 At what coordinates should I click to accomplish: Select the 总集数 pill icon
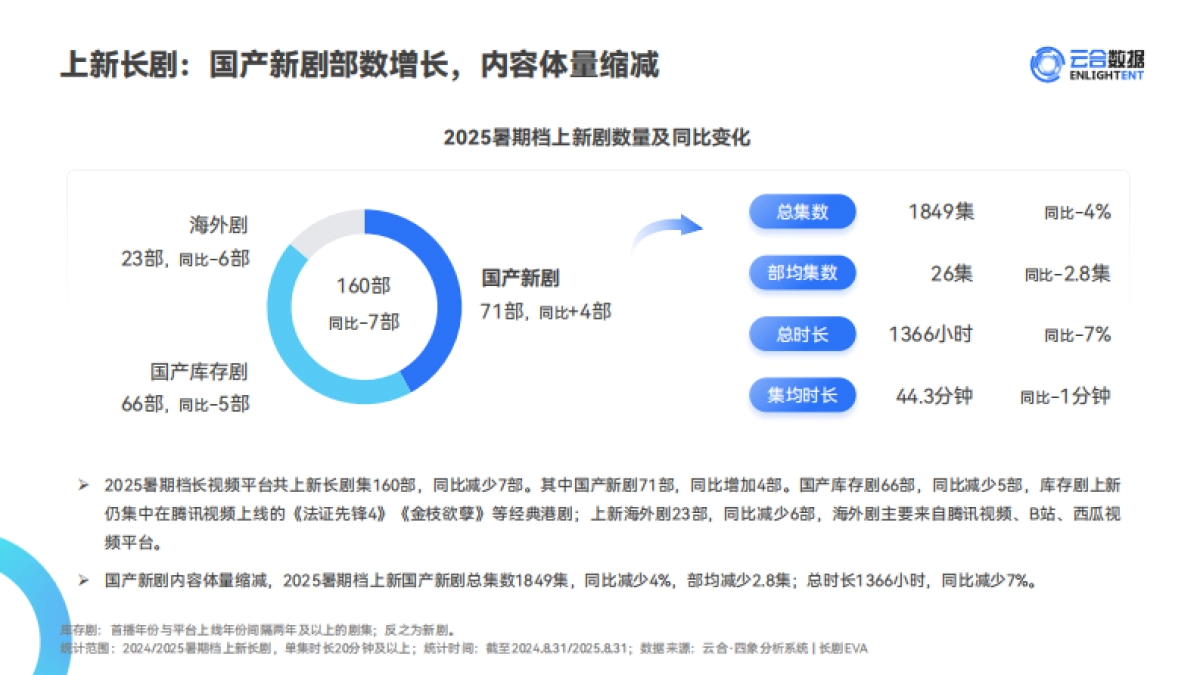tap(802, 212)
